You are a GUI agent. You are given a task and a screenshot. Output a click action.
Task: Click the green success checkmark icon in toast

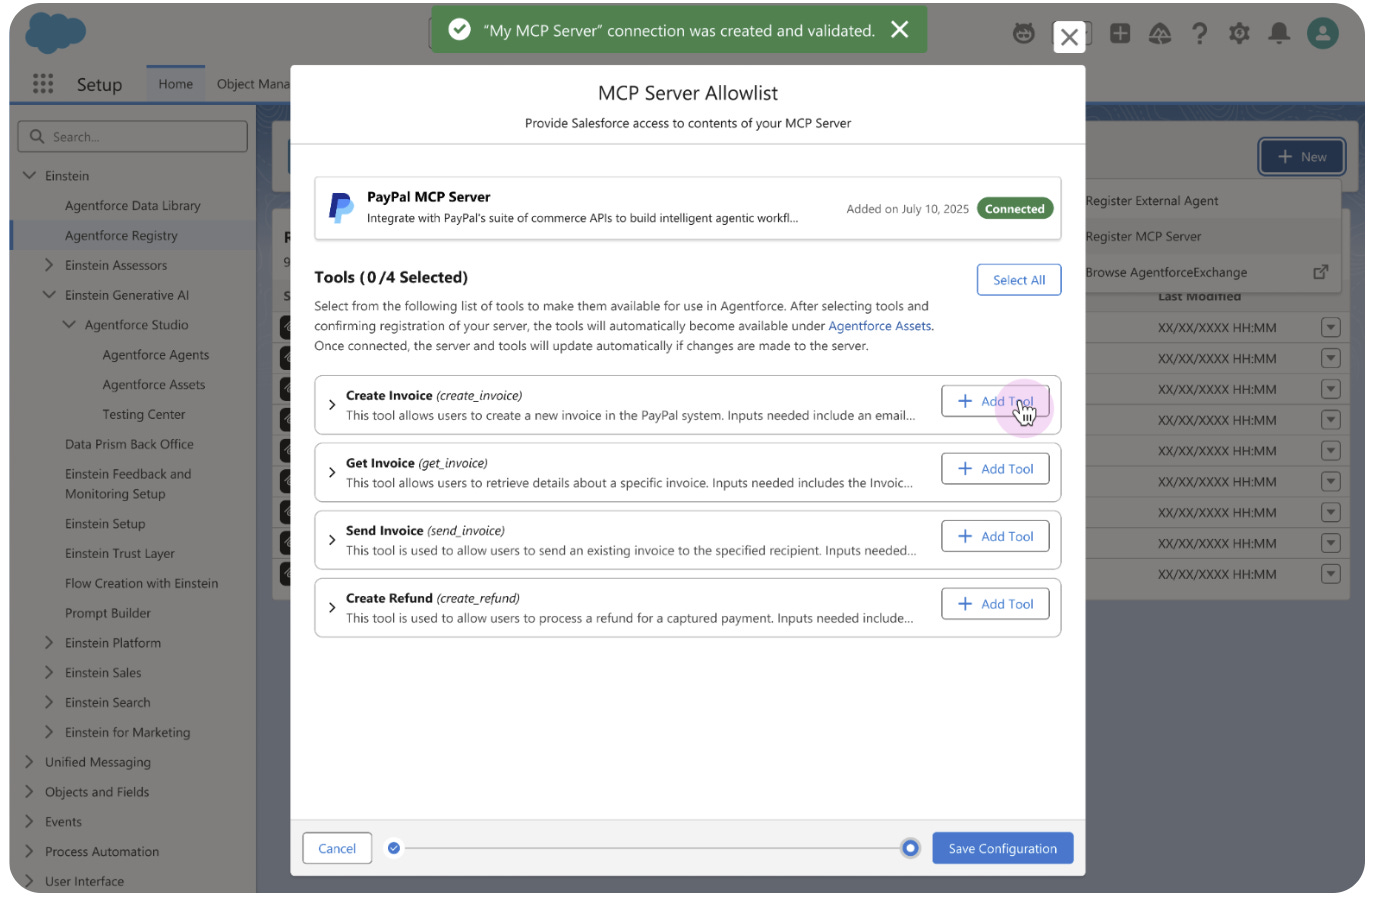click(459, 30)
